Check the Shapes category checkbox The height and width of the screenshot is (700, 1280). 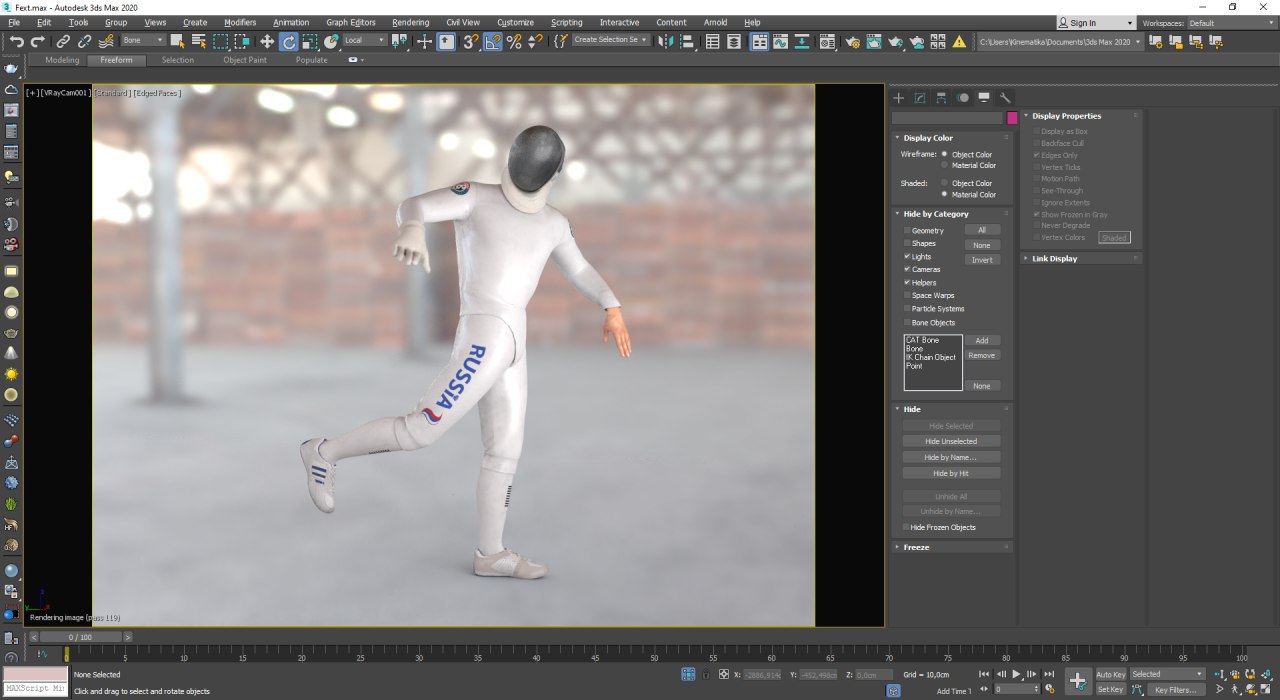[x=907, y=243]
